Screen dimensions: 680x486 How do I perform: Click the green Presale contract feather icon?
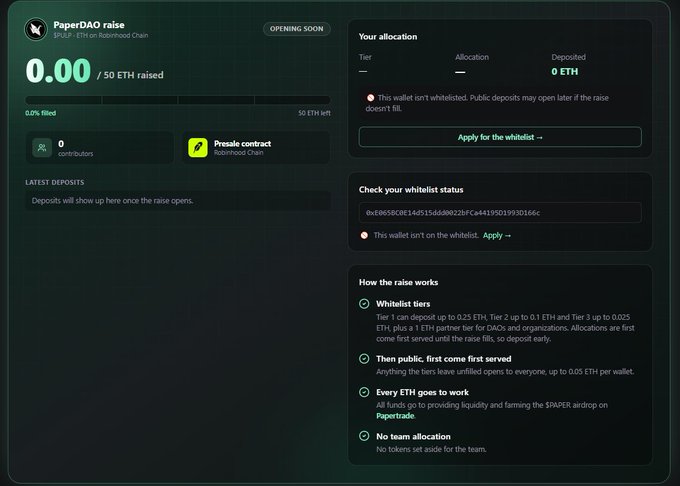pyautogui.click(x=198, y=147)
